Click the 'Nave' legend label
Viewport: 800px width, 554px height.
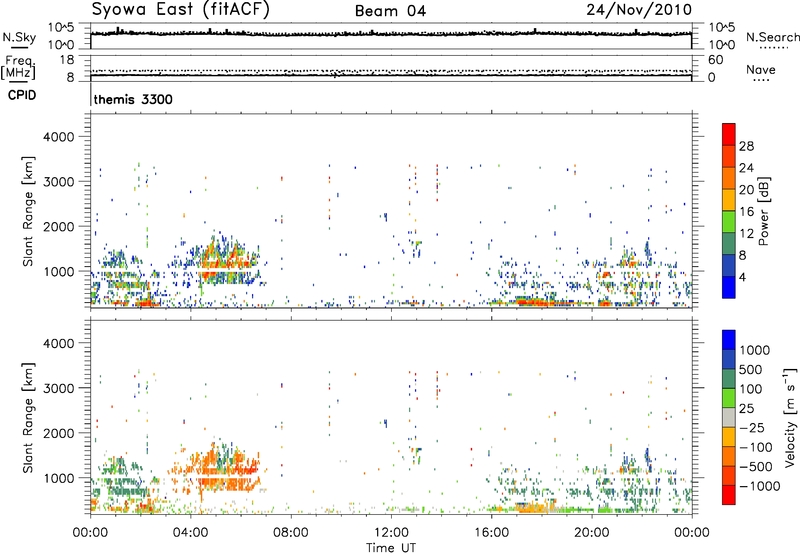click(x=761, y=69)
